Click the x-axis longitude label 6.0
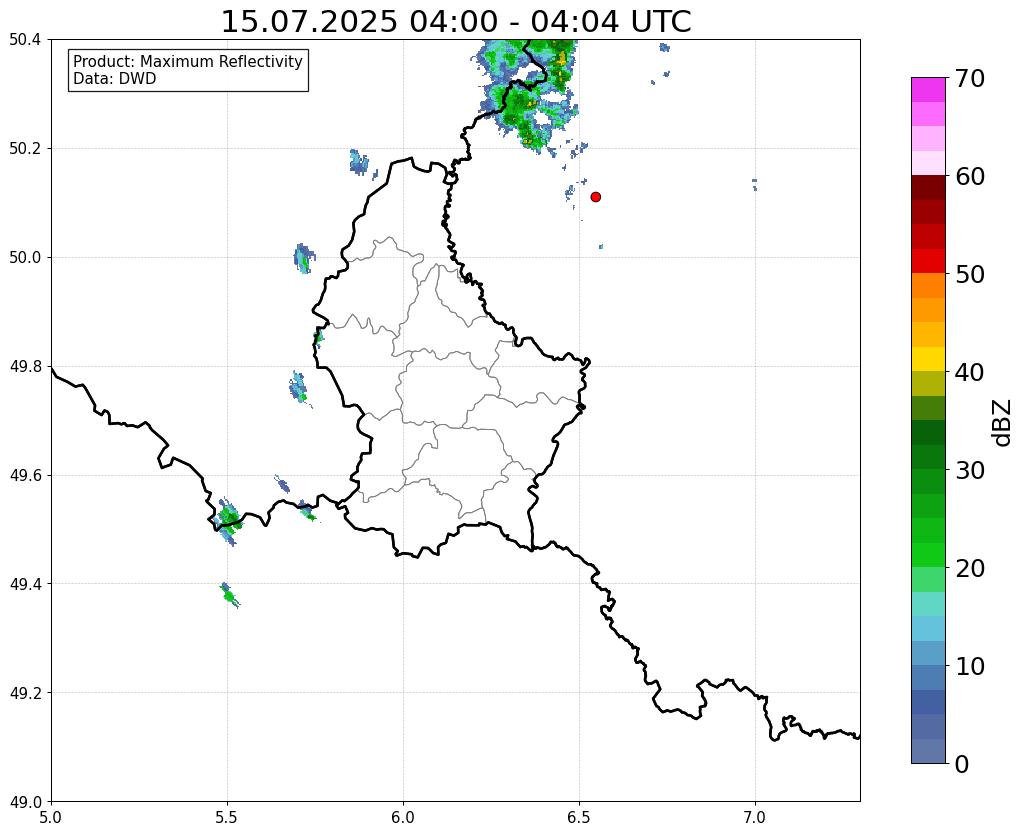The height and width of the screenshot is (834, 1023). coord(403,817)
